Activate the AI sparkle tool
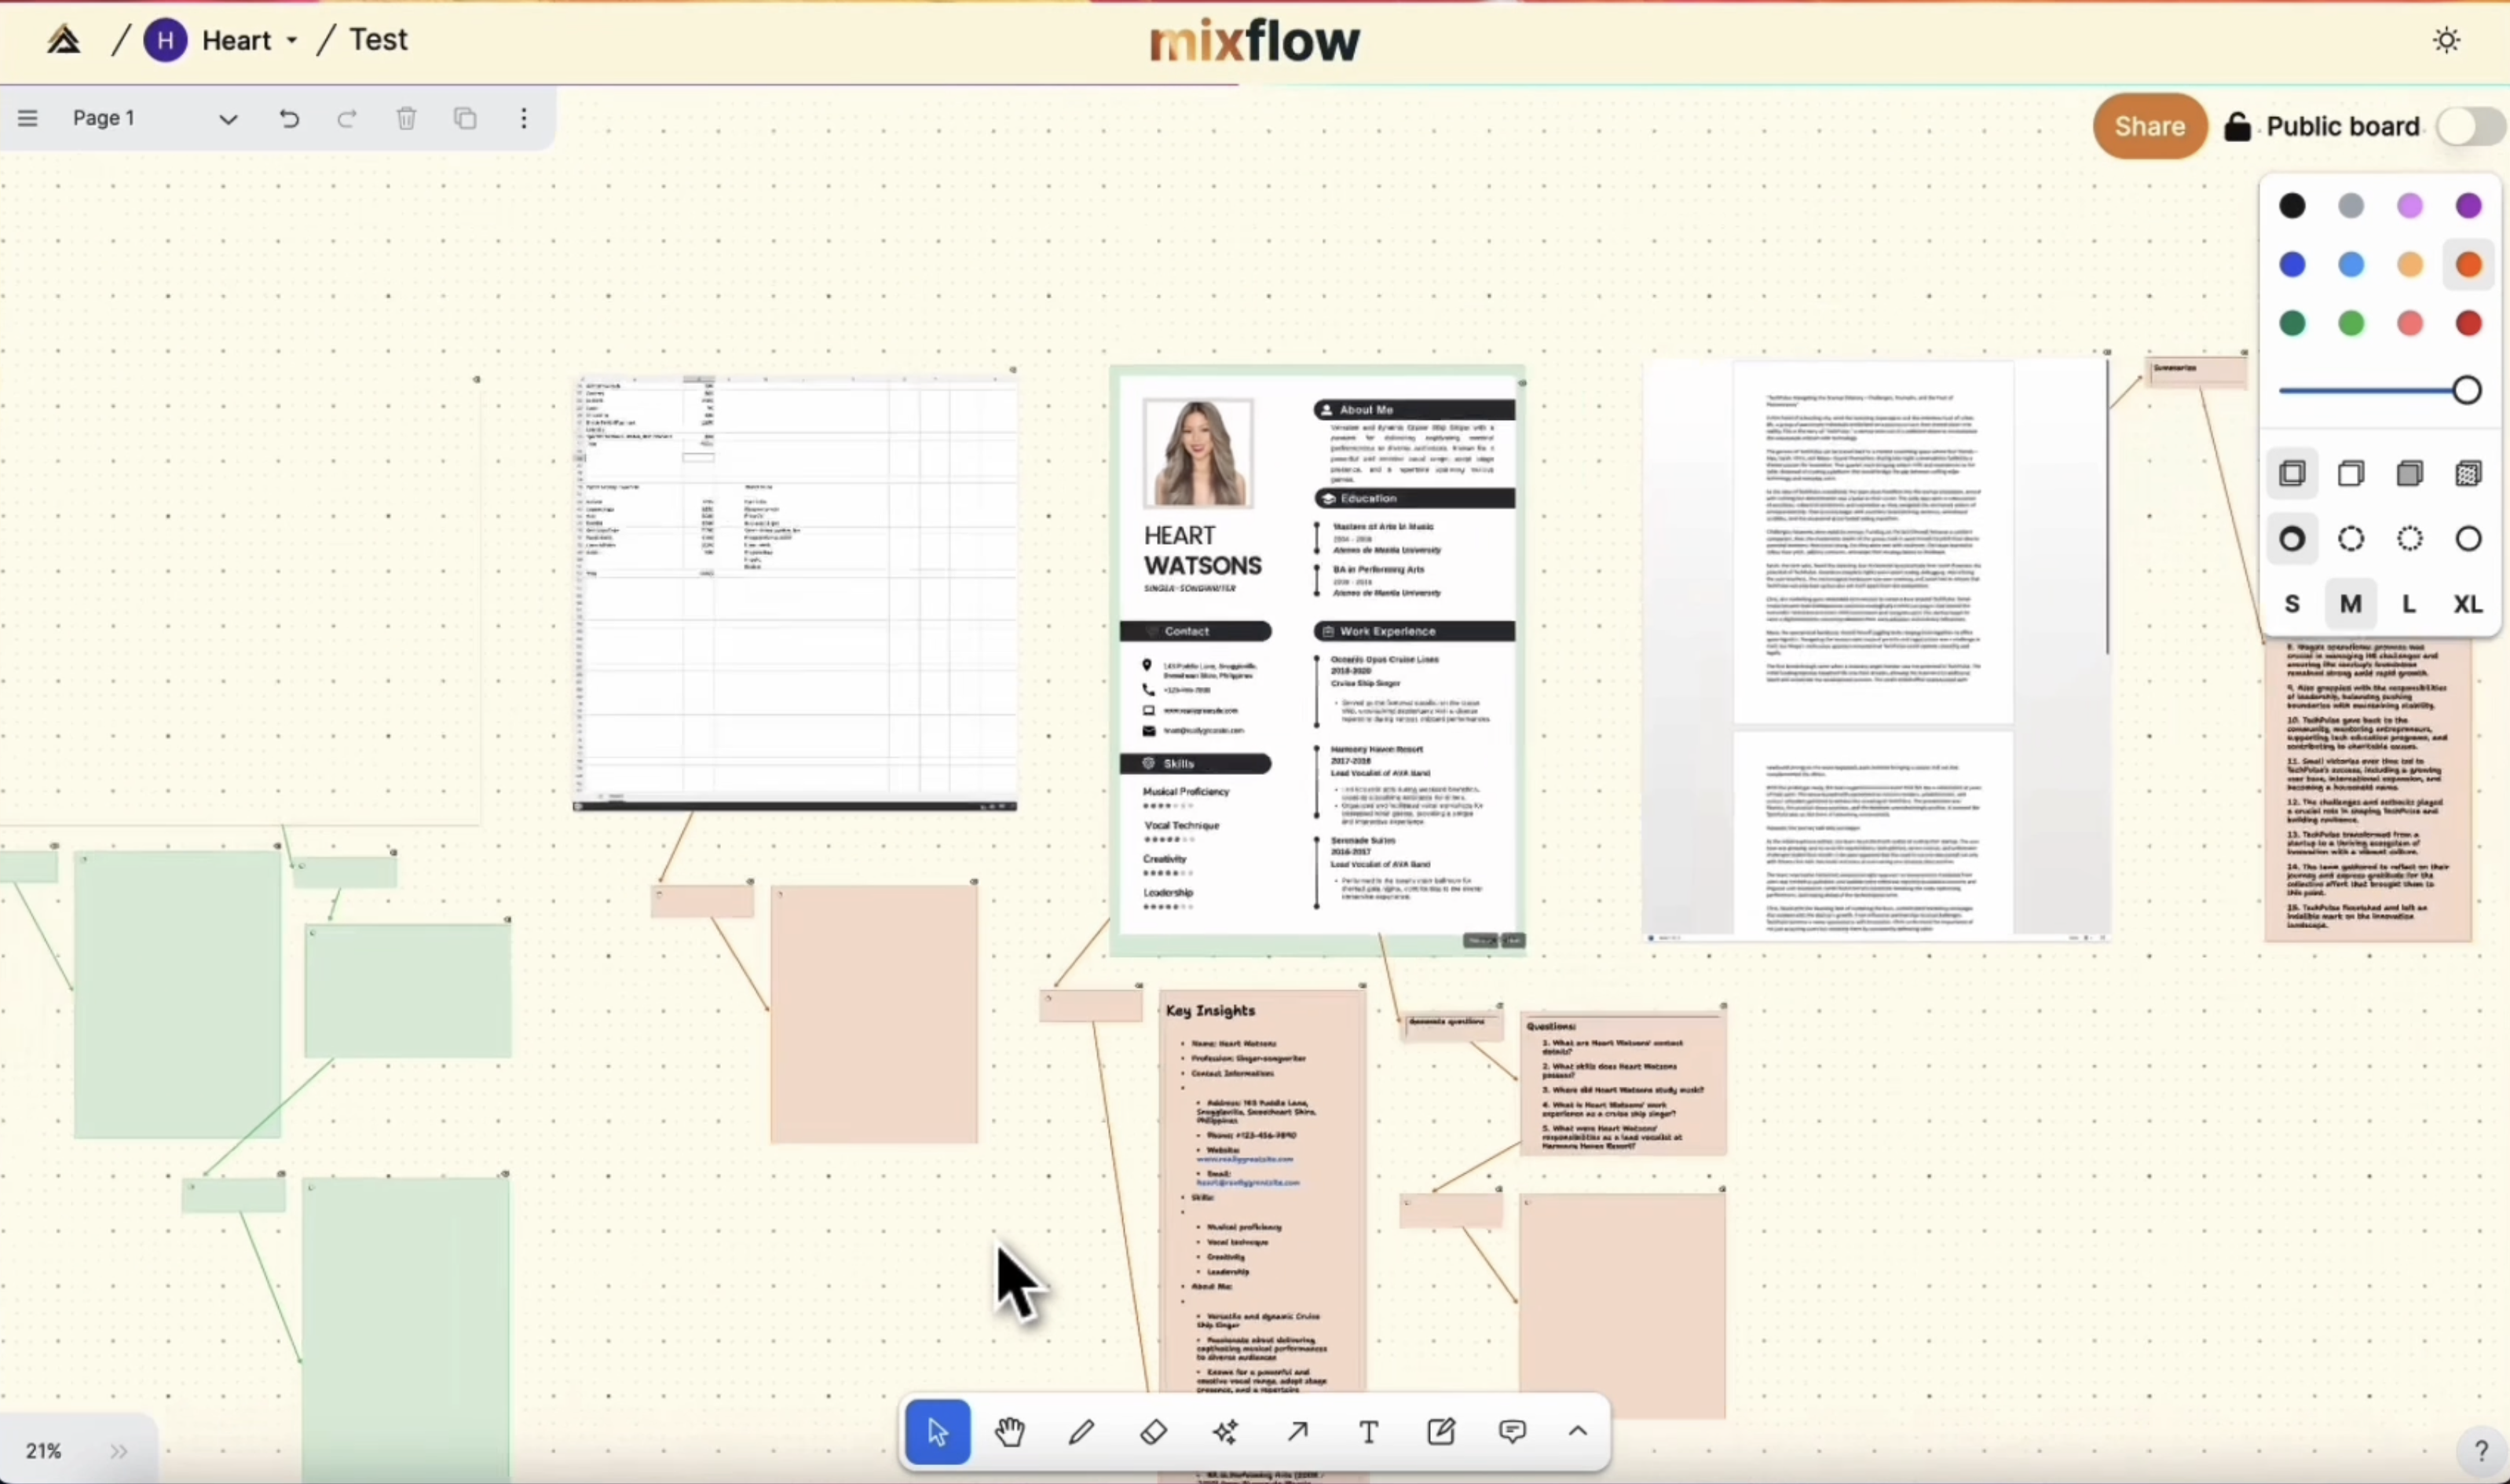The width and height of the screenshot is (2510, 1484). coord(1225,1432)
